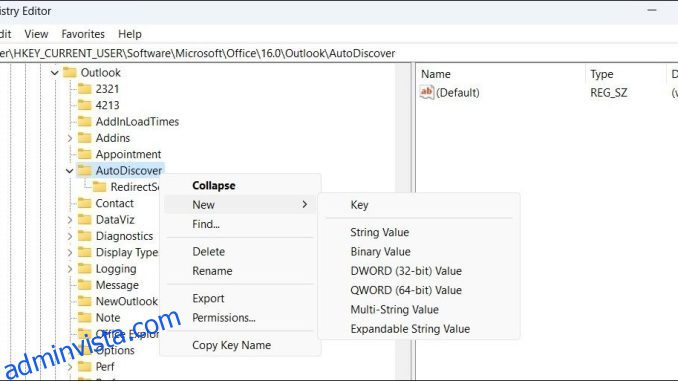Viewport: 678px width, 381px height.
Task: Click the AddInLoadTimes folder icon
Action: [x=85, y=122]
